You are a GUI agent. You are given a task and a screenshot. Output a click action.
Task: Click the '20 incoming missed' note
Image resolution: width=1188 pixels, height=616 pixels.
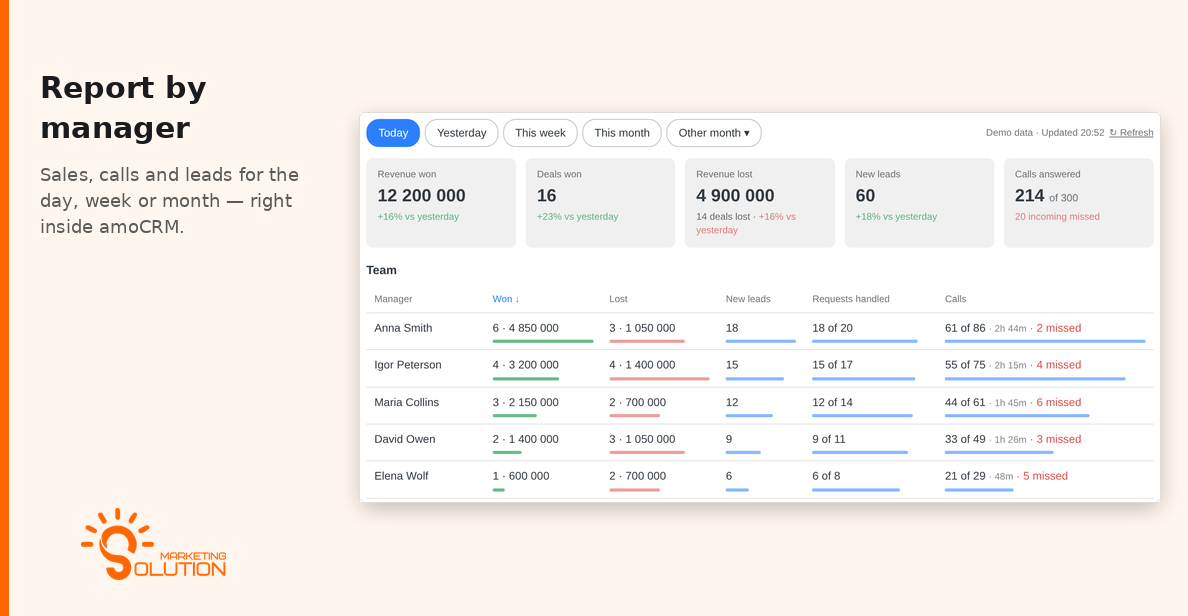click(1057, 217)
